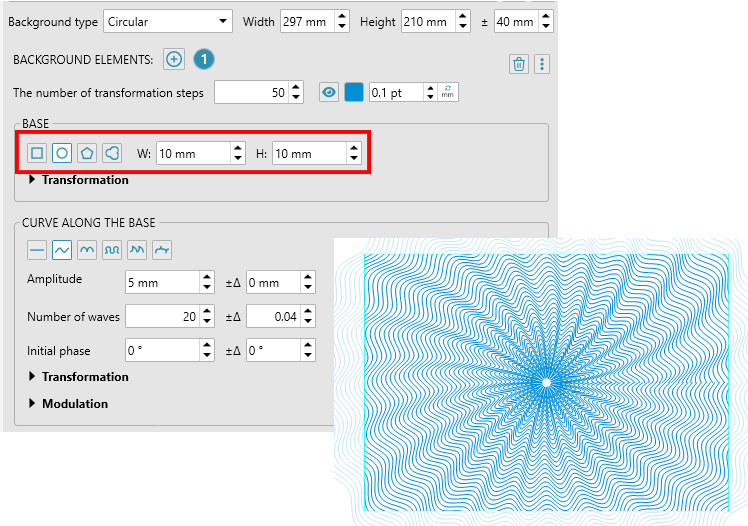
Task: Select the circle base shape
Action: pos(62,154)
